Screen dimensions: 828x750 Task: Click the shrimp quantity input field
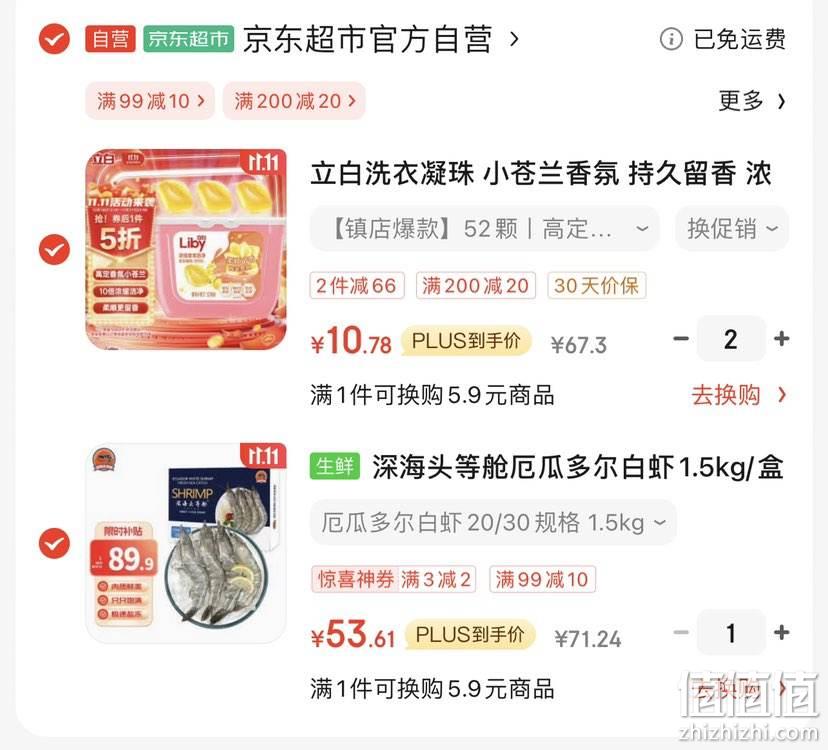[731, 632]
